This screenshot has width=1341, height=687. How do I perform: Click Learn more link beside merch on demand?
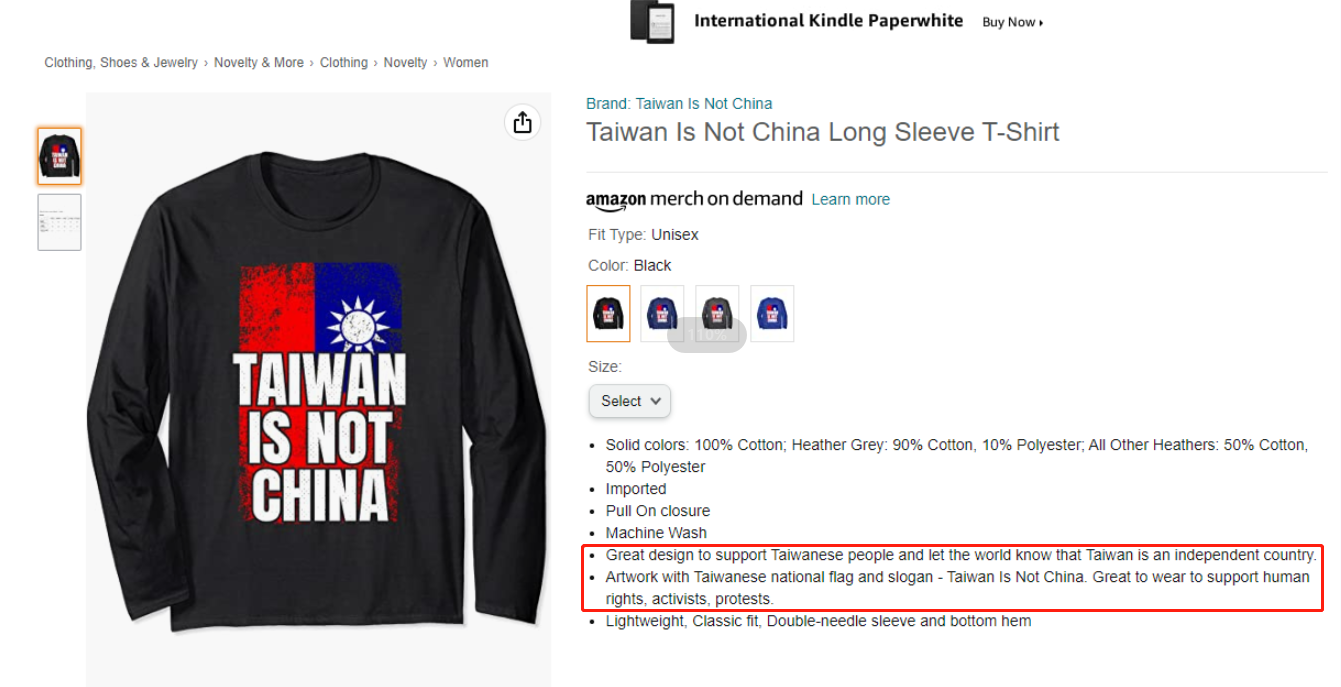tap(850, 200)
